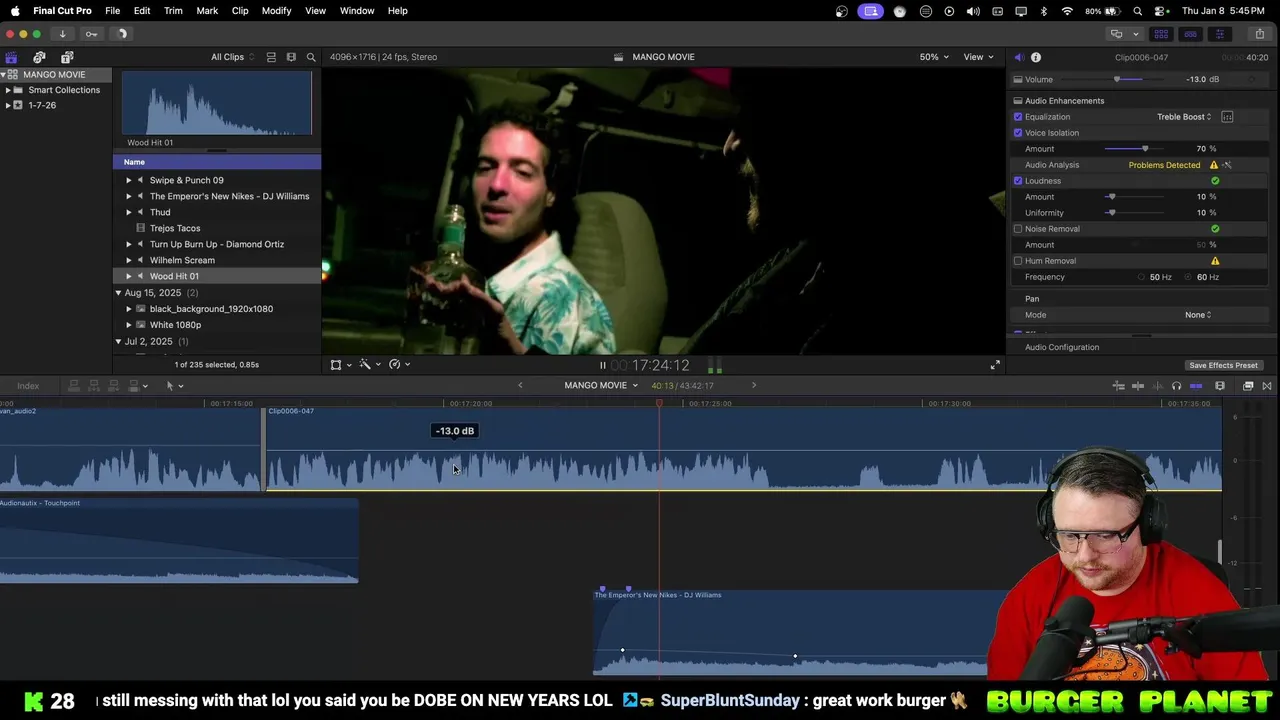Uncheck the Loudness checkbox
This screenshot has height=720, width=1280.
coord(1018,181)
